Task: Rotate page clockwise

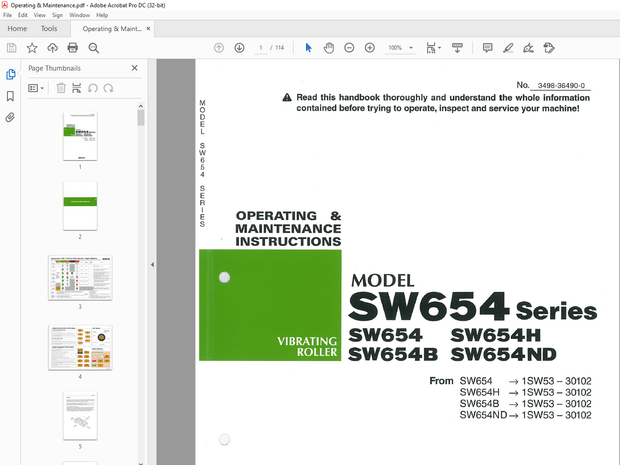Action: (x=108, y=88)
